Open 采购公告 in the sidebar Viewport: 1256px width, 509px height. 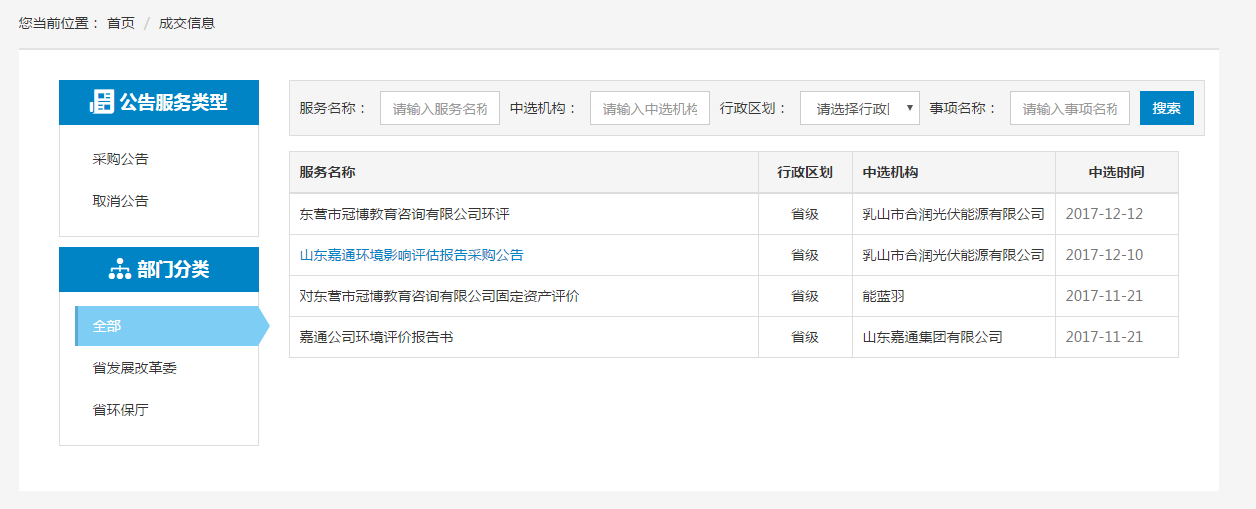tap(120, 159)
